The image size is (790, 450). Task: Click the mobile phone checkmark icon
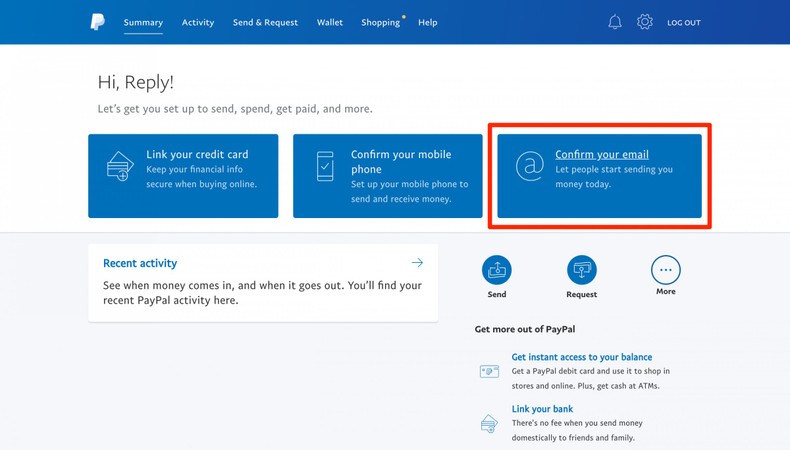(325, 167)
